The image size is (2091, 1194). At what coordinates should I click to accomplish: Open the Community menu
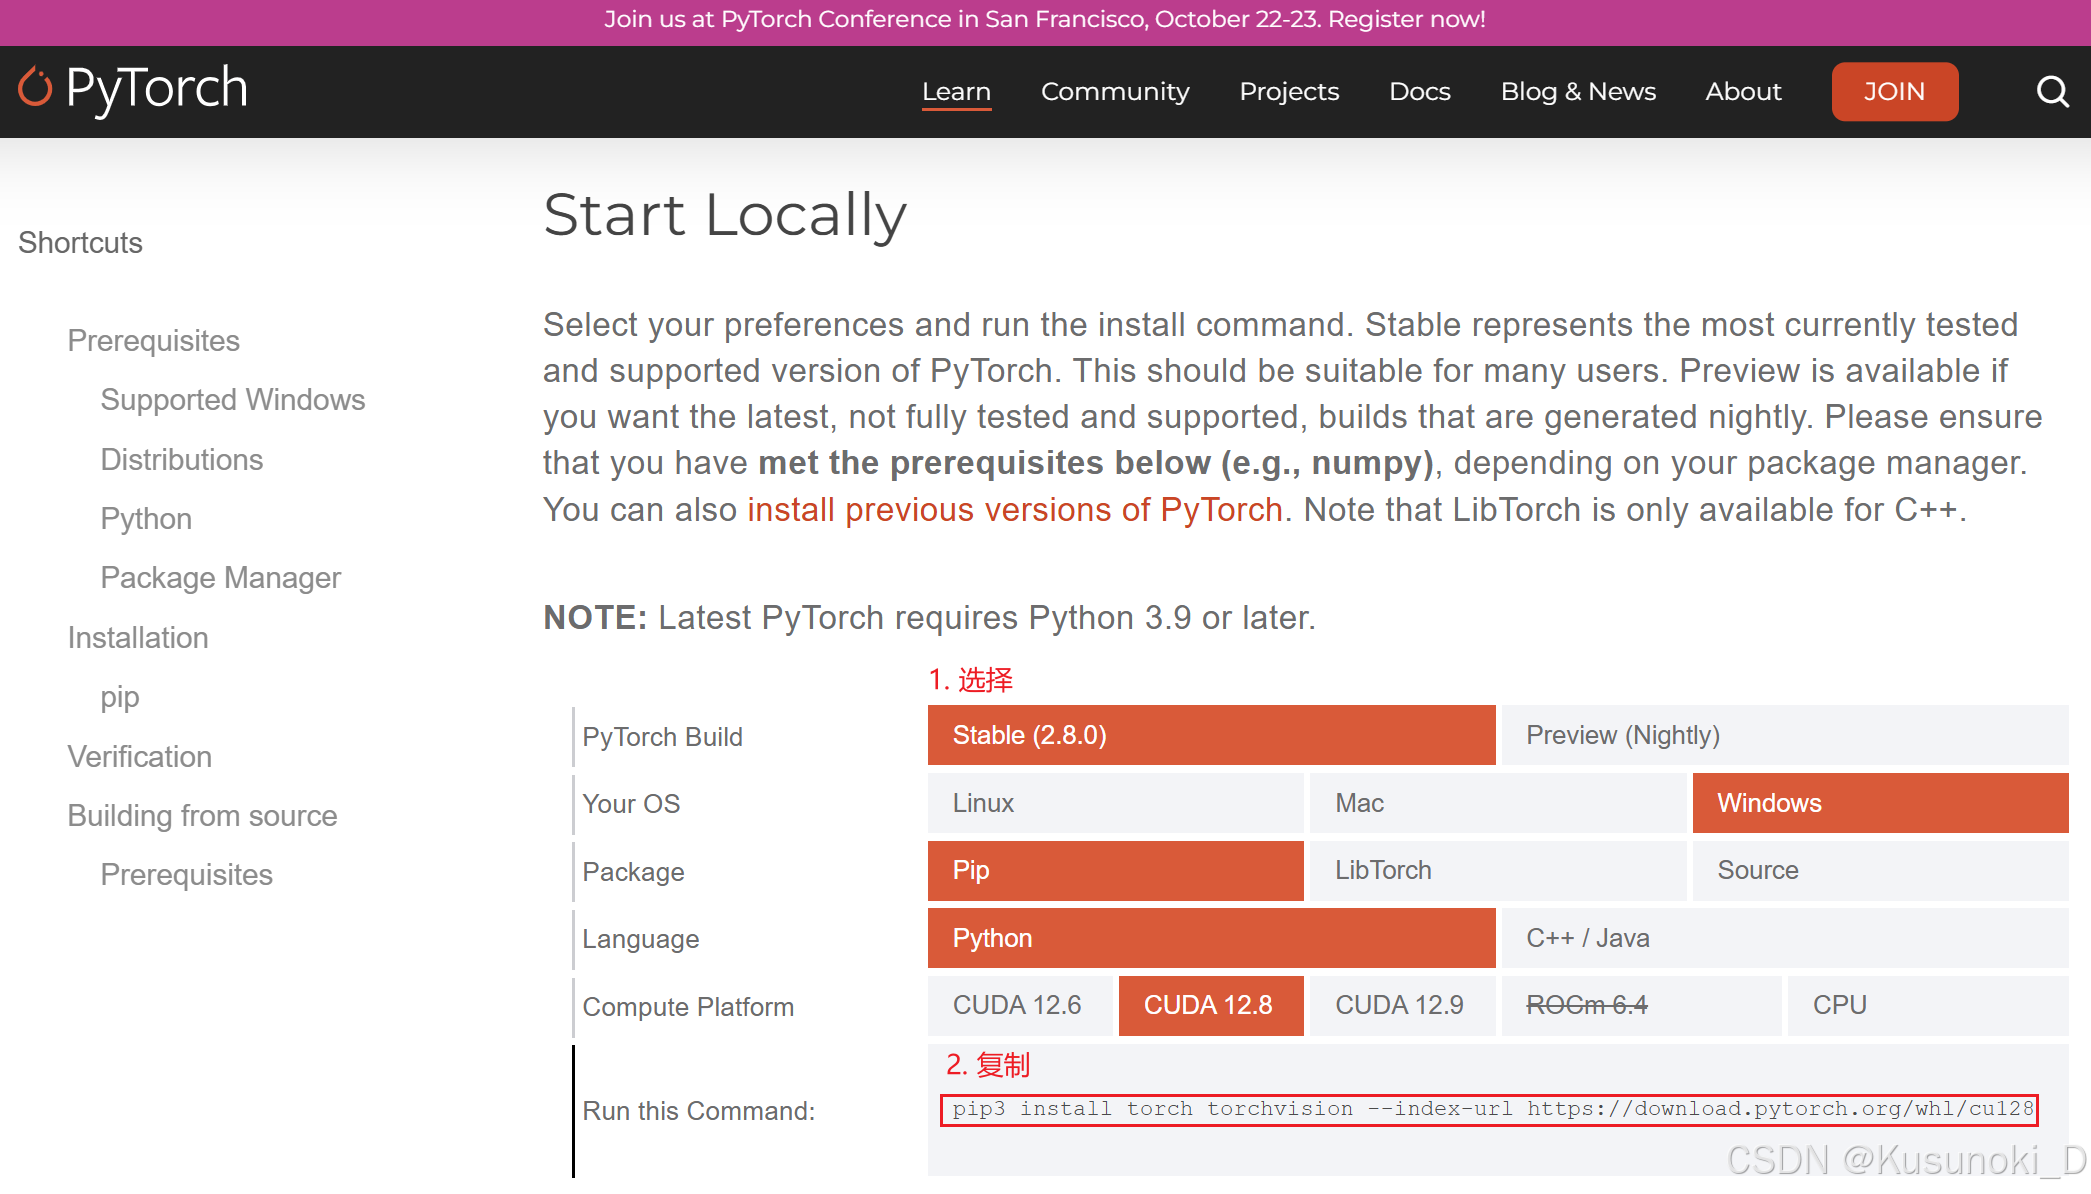[x=1115, y=92]
